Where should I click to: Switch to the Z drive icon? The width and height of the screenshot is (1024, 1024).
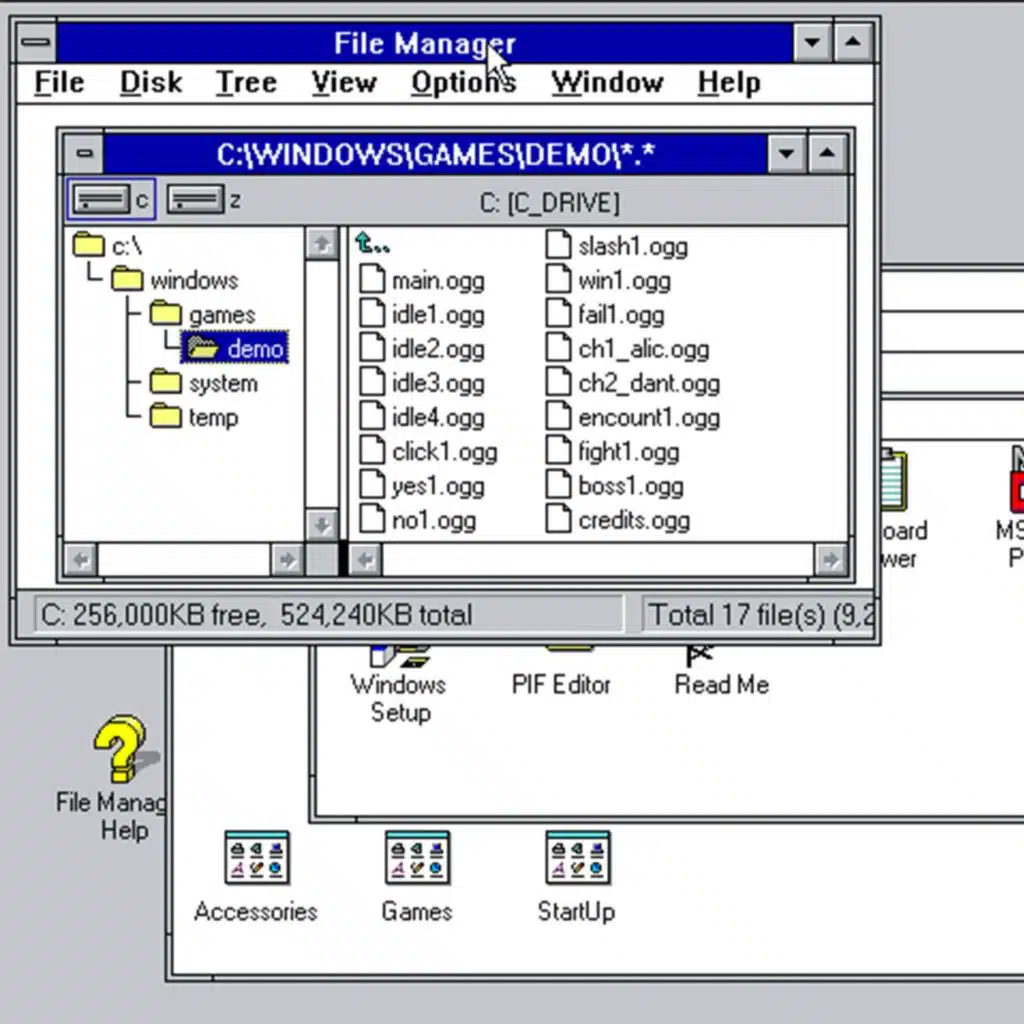195,200
